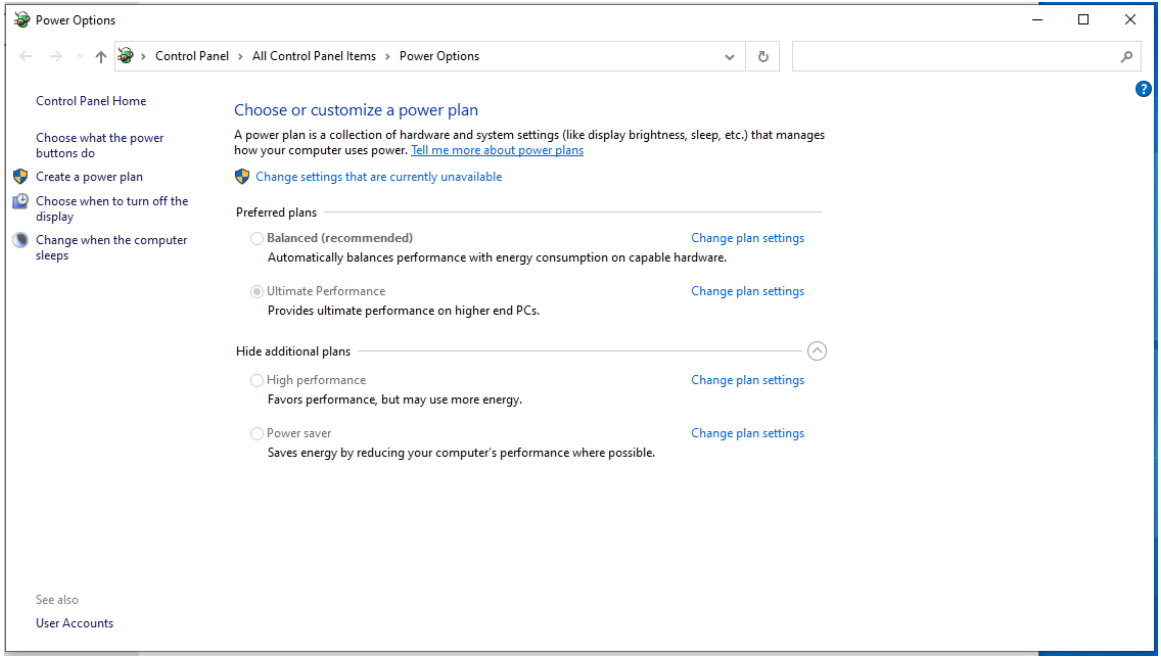Click the up arrow navigation icon

coord(101,57)
